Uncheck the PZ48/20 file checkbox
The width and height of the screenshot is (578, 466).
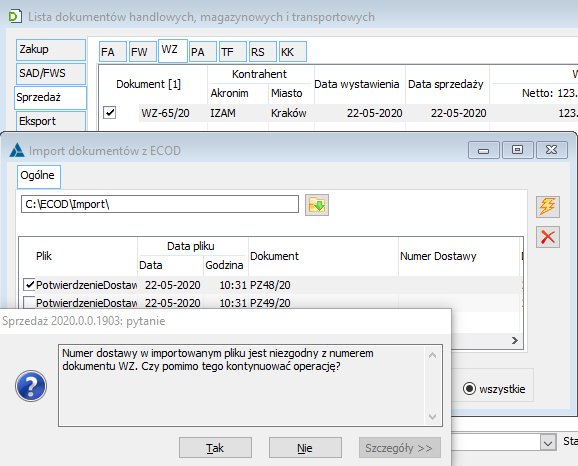coord(29,285)
